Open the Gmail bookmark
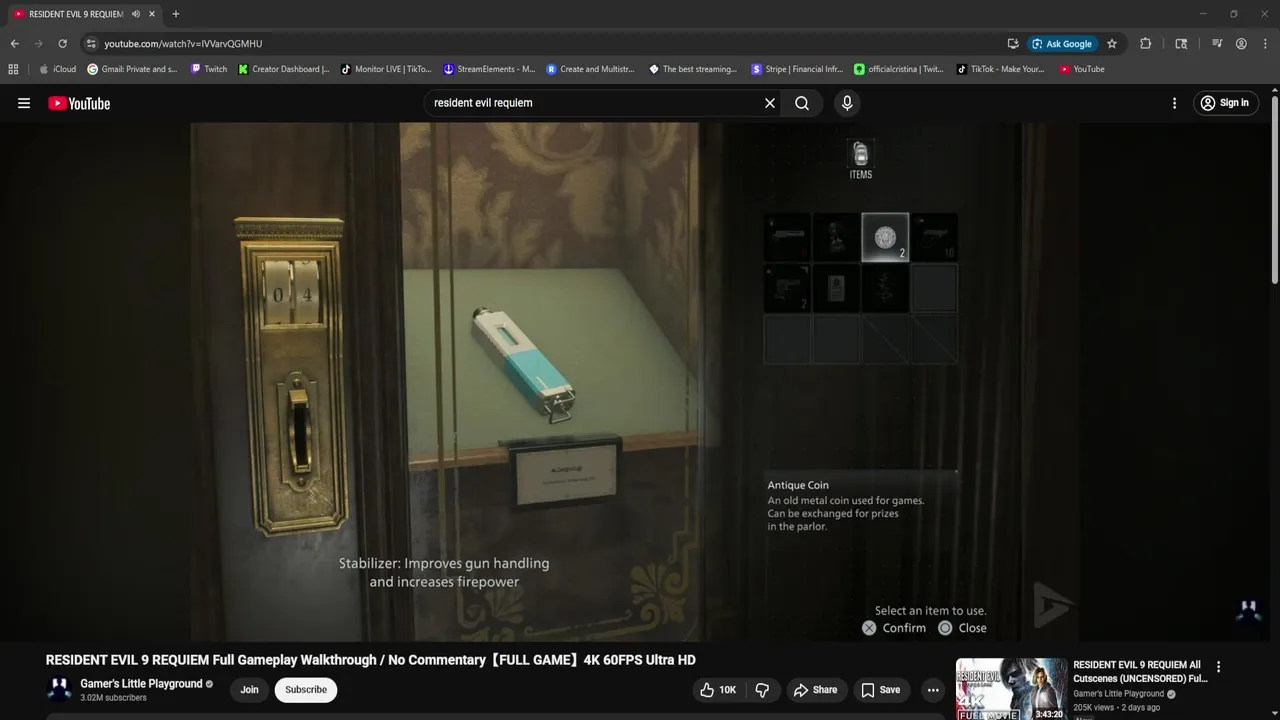 (x=132, y=69)
